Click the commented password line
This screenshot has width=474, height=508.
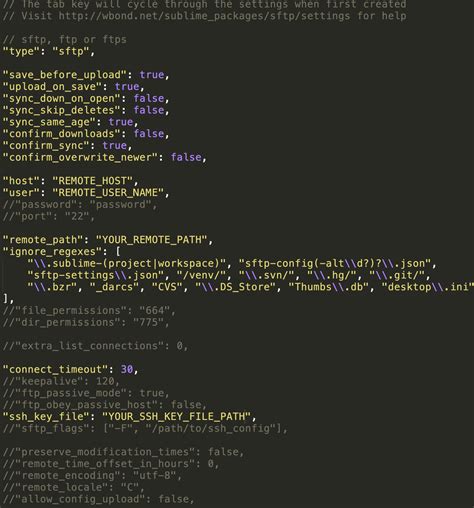tap(80, 204)
